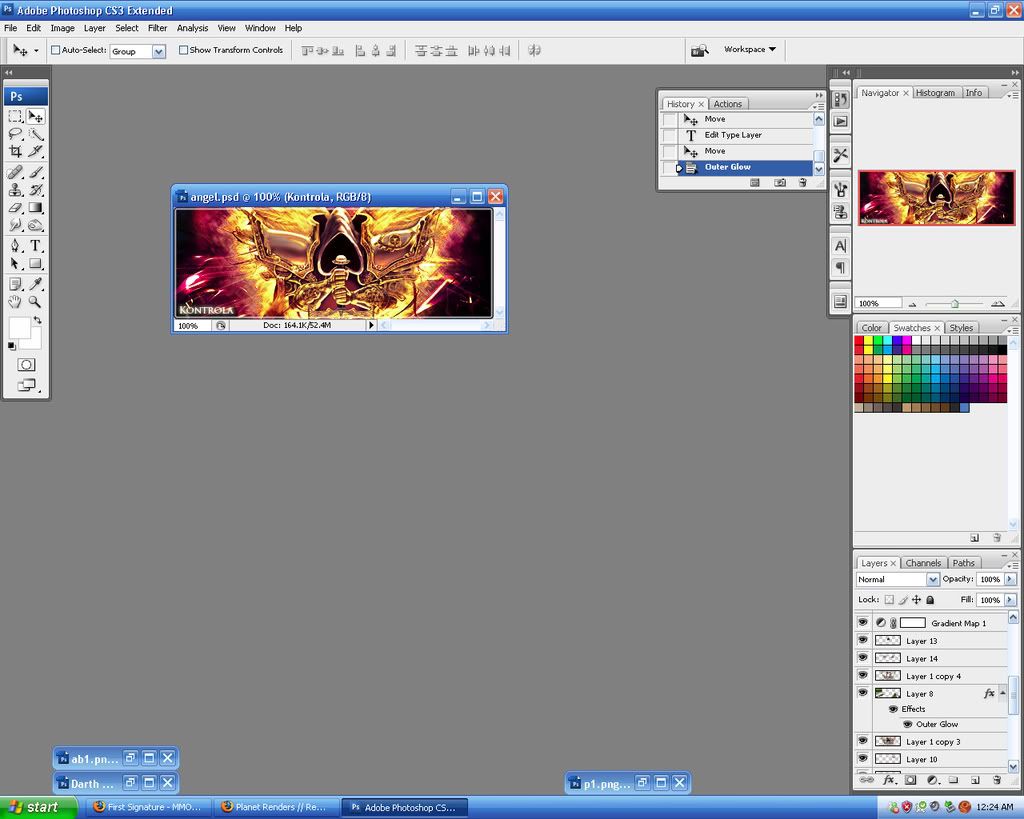
Task: Enable Show Transform Controls checkbox
Action: tap(184, 50)
